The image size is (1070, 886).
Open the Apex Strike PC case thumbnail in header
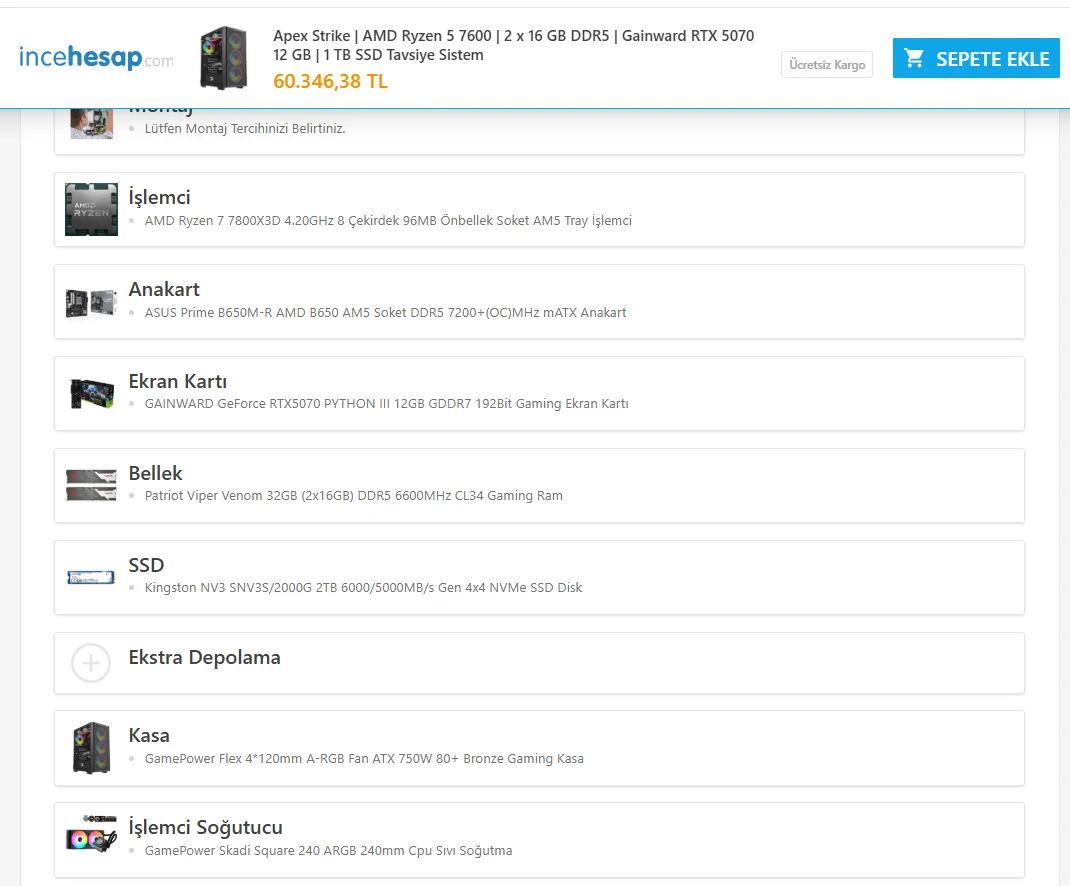[x=223, y=58]
